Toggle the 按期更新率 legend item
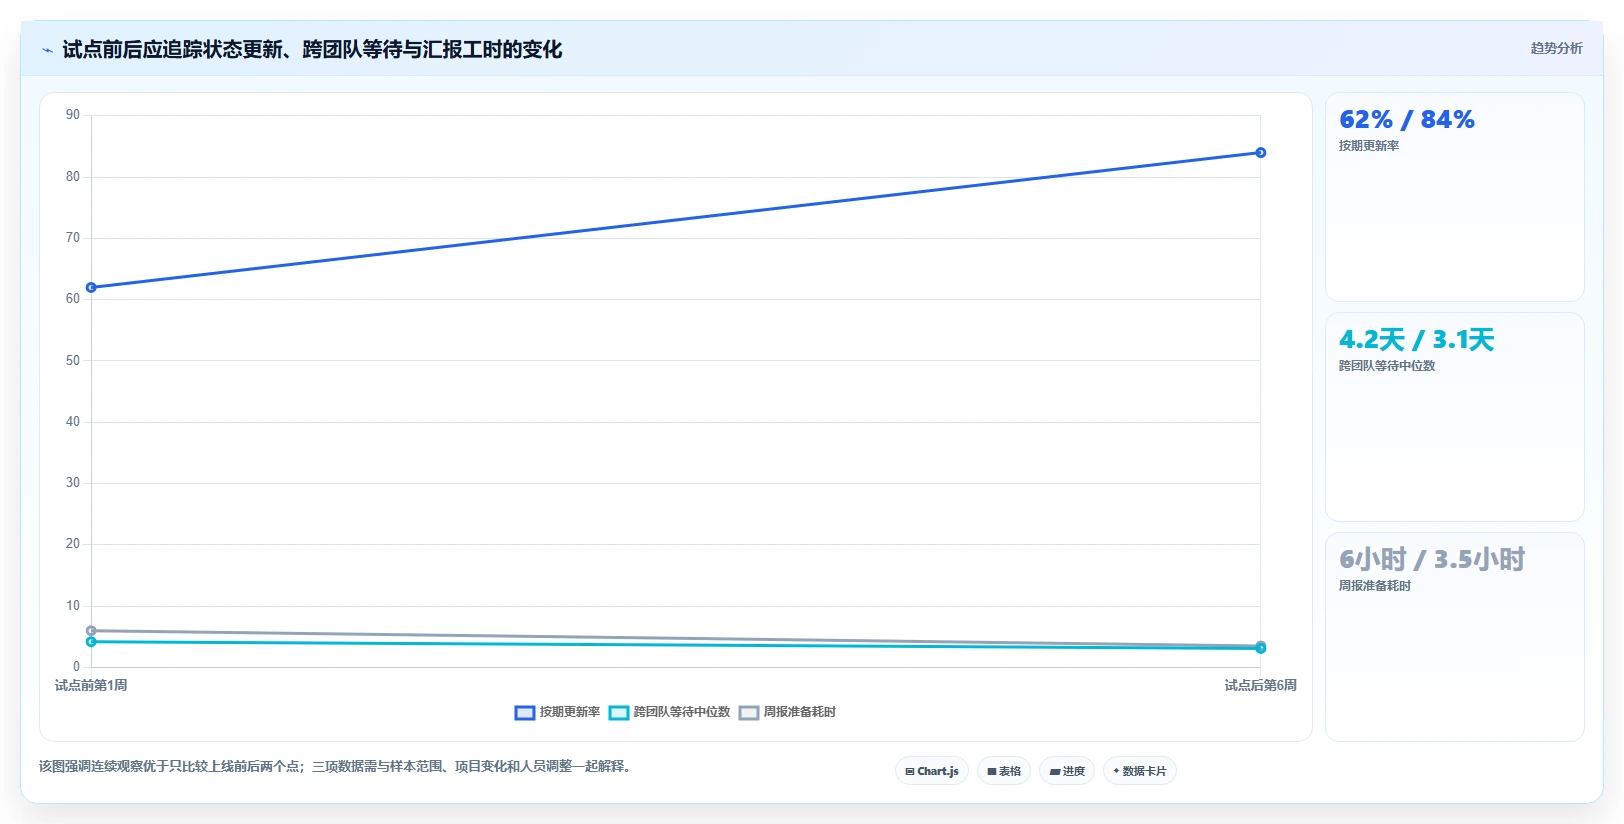 [557, 712]
